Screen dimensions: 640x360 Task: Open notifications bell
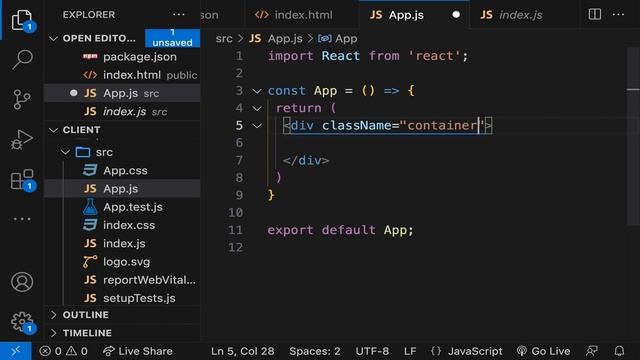point(619,351)
